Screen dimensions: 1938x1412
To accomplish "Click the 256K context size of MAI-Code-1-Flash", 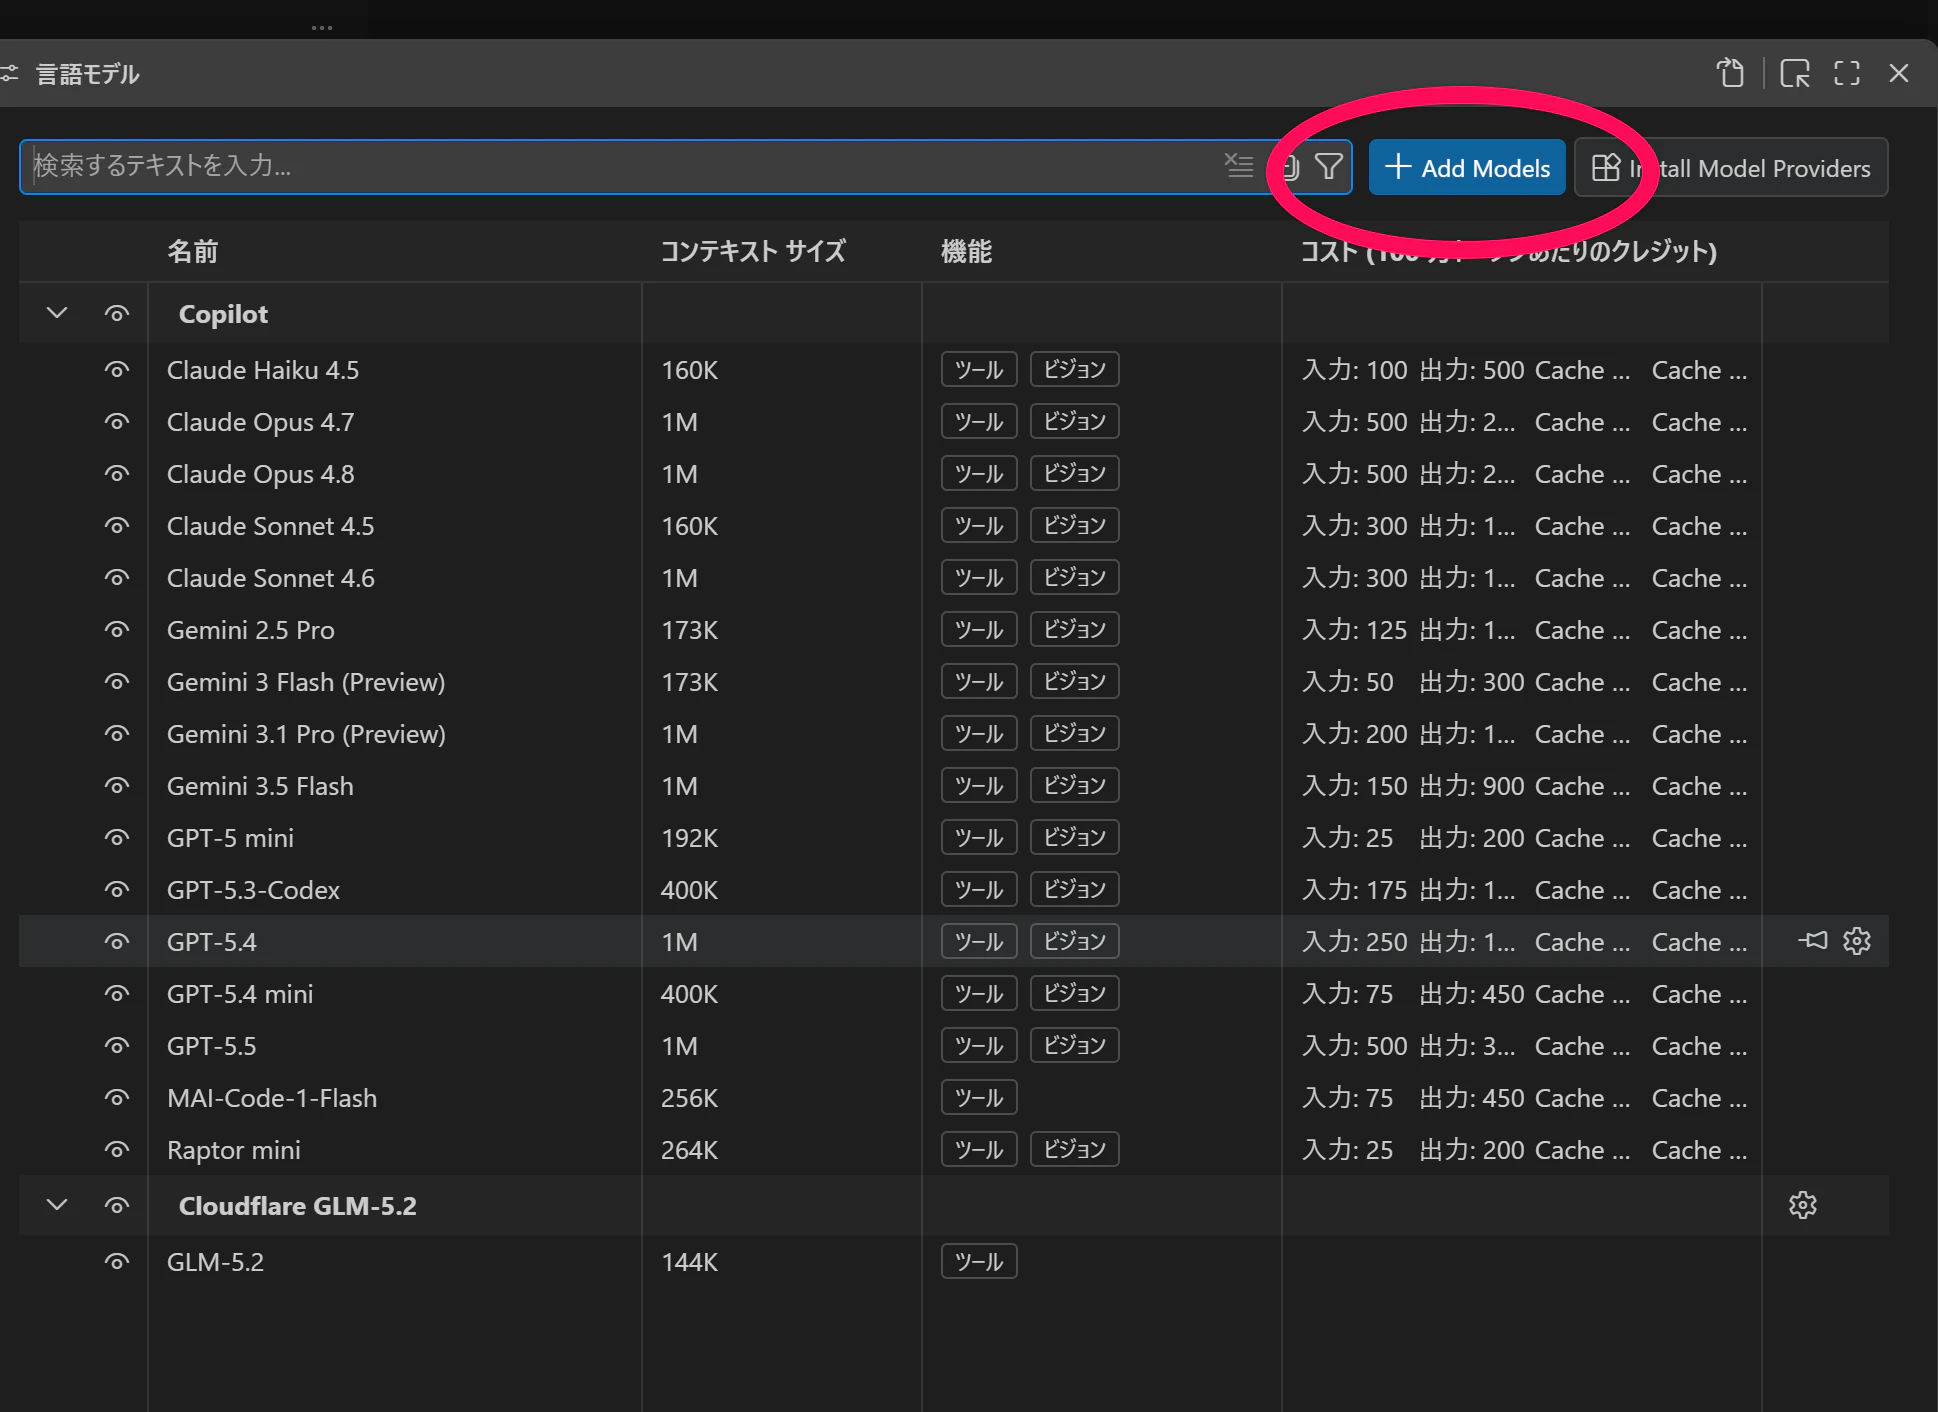I will coord(689,1098).
